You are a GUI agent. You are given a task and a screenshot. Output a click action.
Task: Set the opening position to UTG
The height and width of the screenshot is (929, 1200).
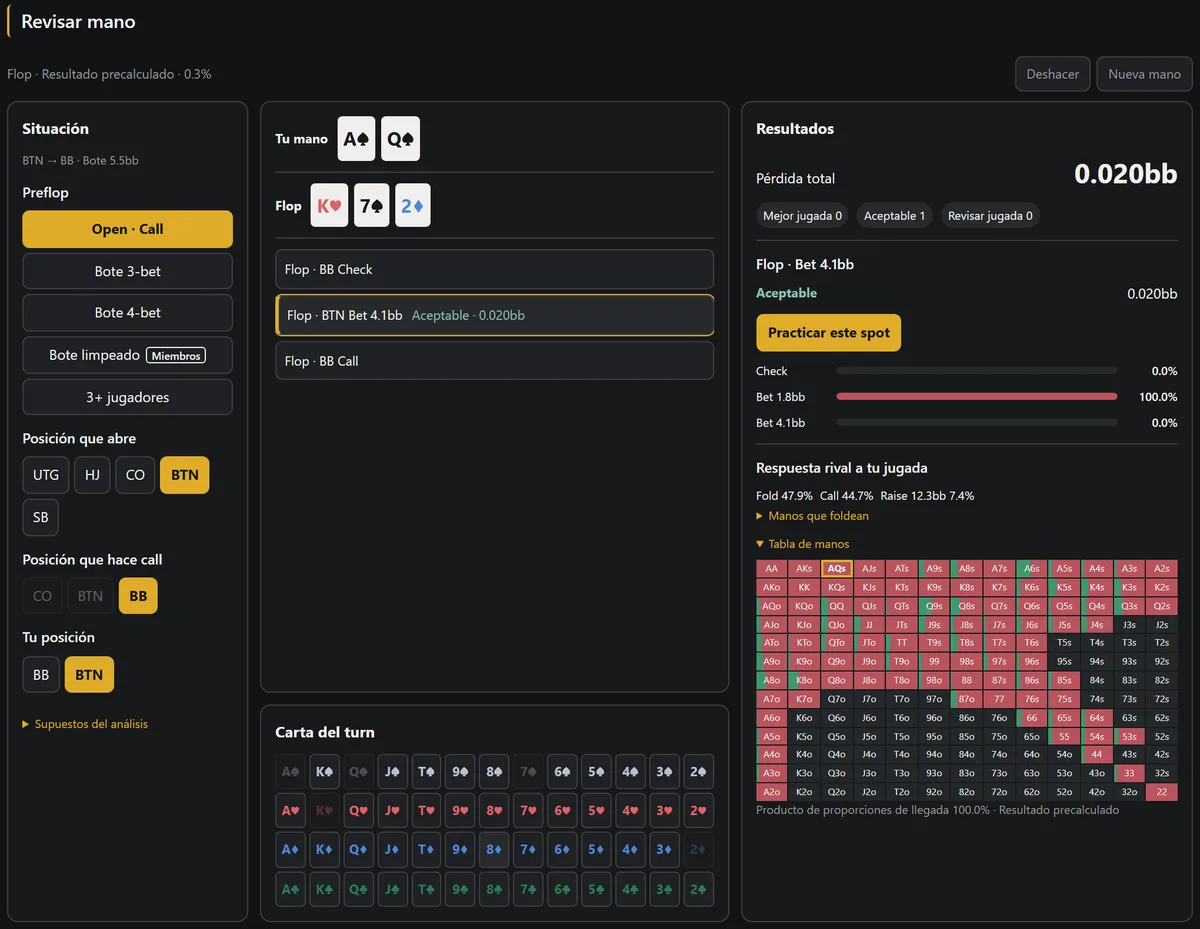46,475
